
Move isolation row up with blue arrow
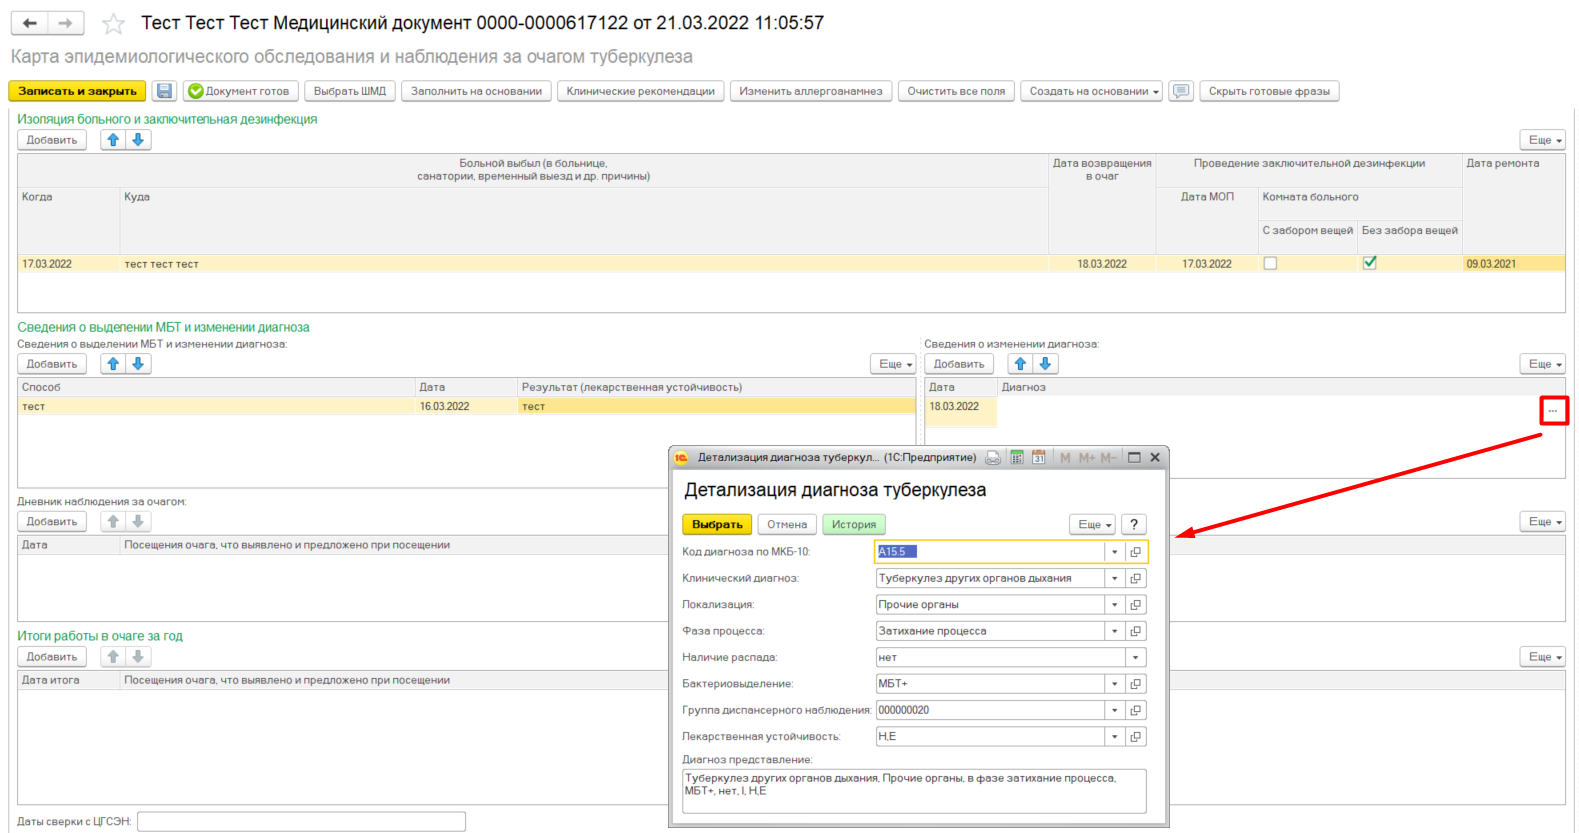[113, 140]
